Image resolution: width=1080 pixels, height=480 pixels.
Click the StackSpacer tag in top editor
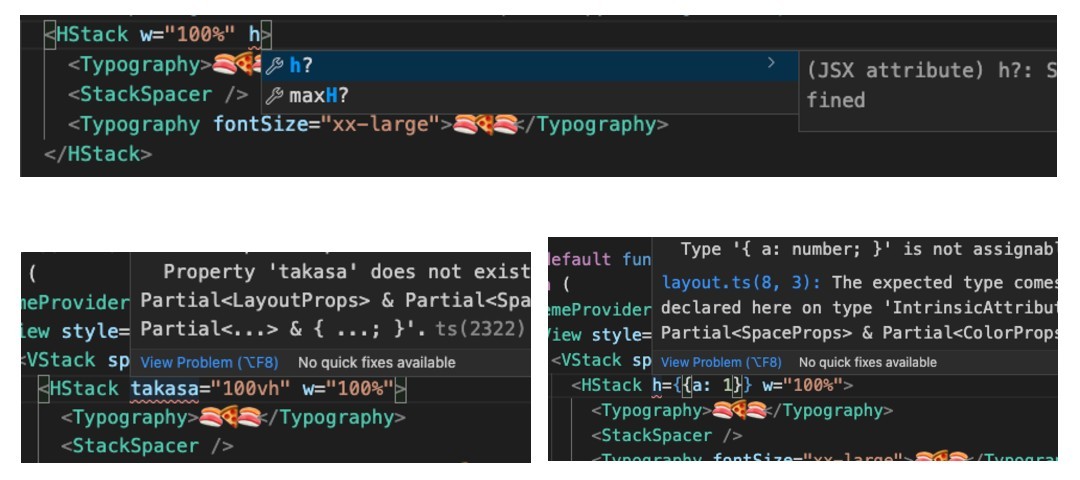[x=158, y=94]
